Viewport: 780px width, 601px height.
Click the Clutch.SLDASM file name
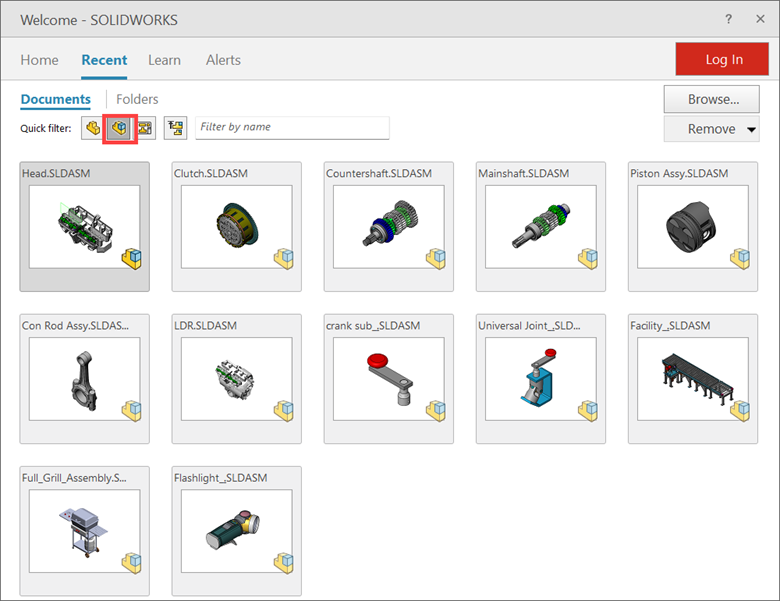coord(211,174)
